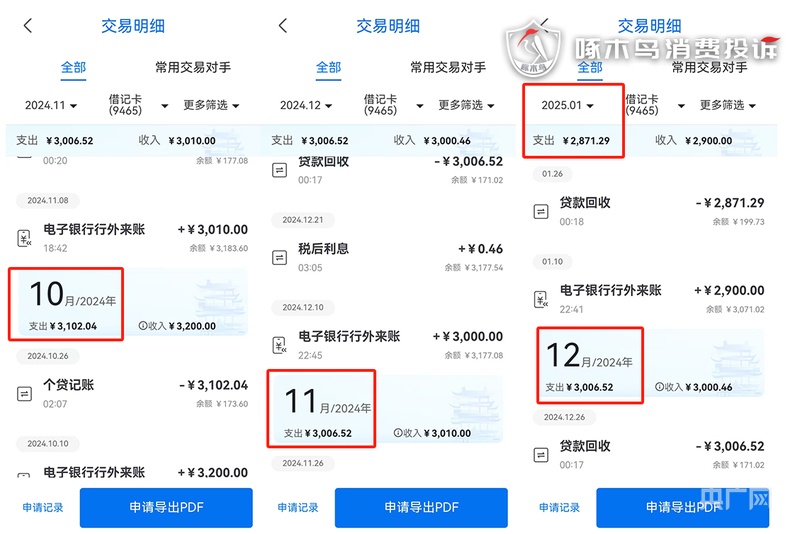Select the 全部 tab on the middle screen
The image size is (800, 534).
(x=329, y=68)
